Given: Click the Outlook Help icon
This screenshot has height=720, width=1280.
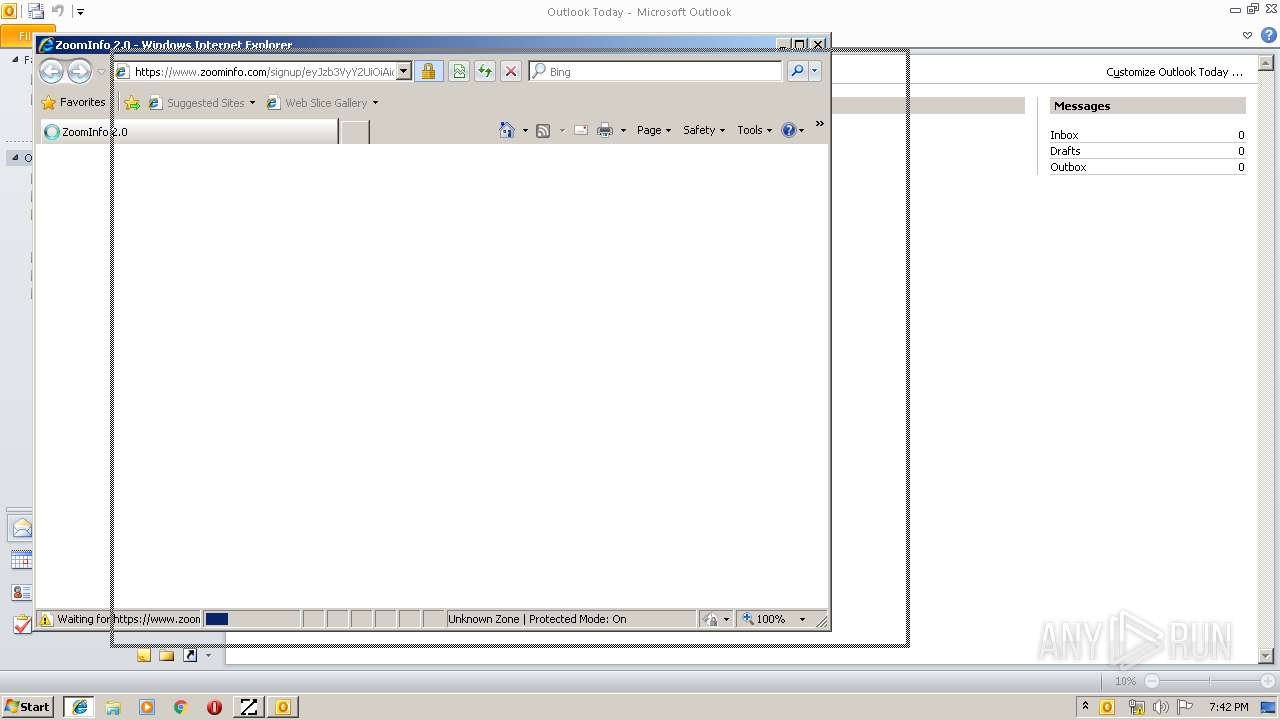Looking at the screenshot, I should point(1268,35).
